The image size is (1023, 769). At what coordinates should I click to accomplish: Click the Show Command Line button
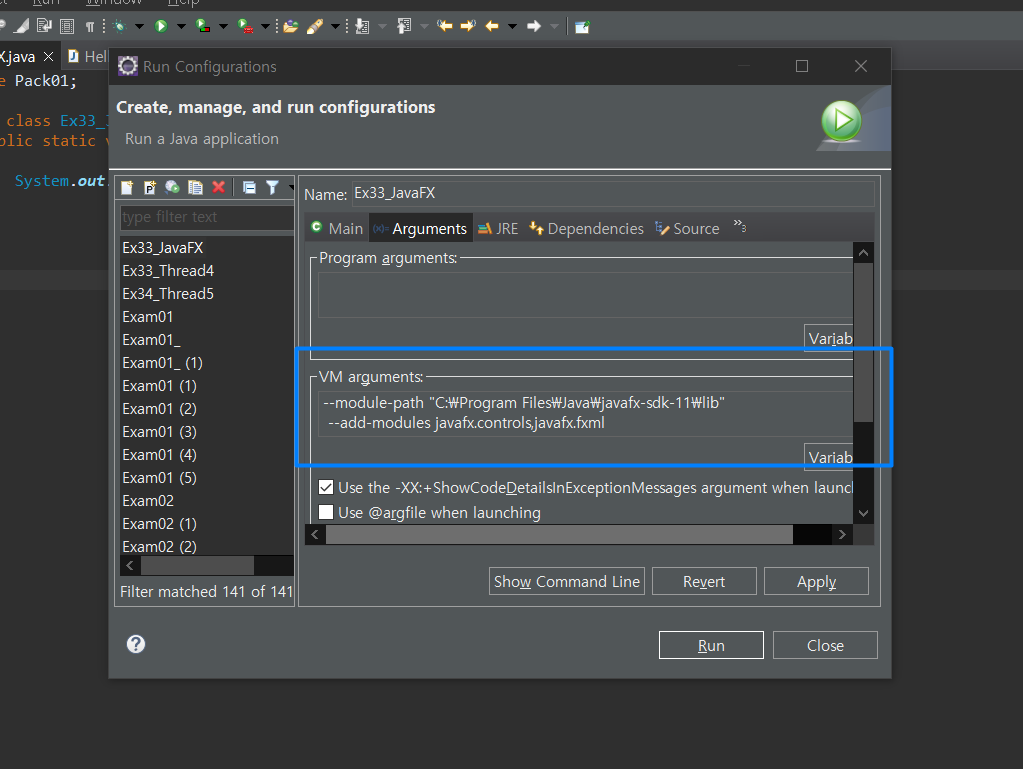pyautogui.click(x=566, y=581)
